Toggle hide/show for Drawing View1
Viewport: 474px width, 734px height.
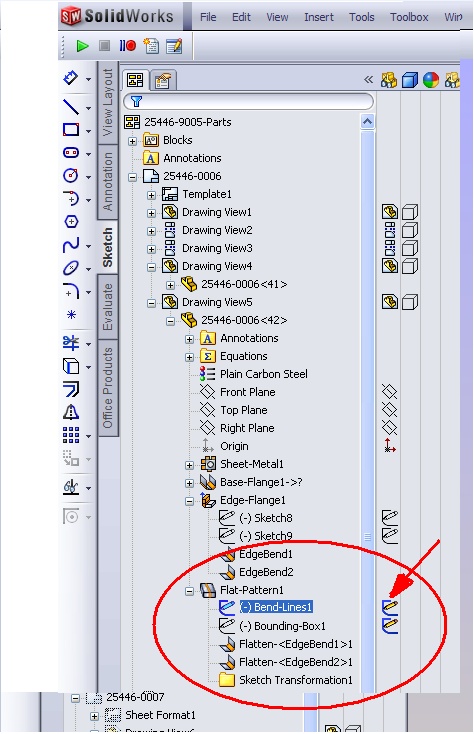click(x=389, y=212)
